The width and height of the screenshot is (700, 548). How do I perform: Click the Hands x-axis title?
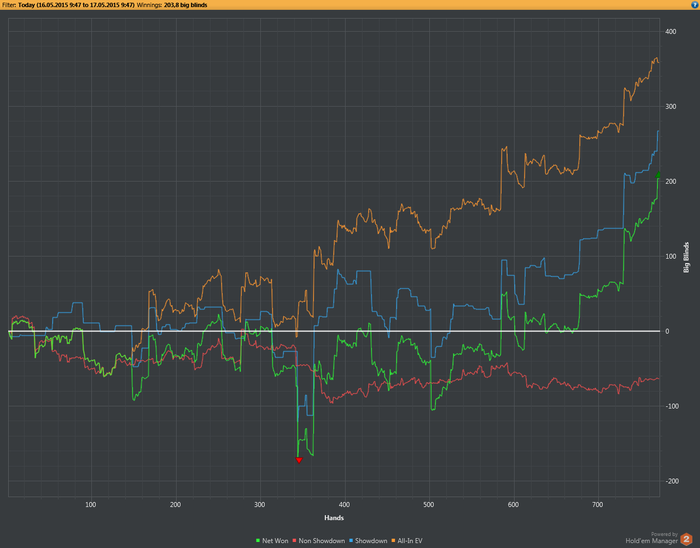tap(334, 518)
